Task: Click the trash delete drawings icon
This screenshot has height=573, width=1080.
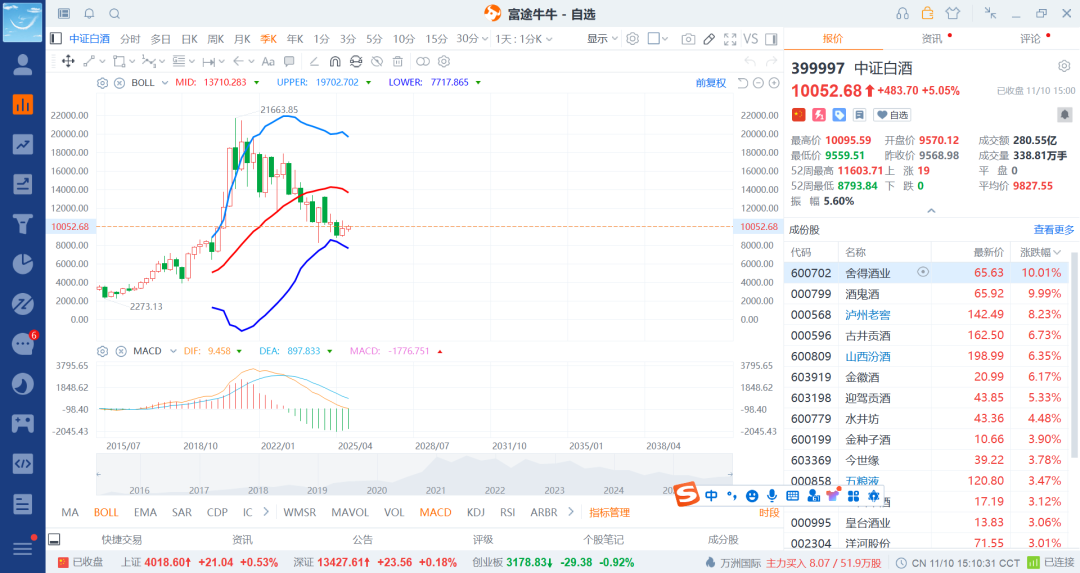Action: 397,61
